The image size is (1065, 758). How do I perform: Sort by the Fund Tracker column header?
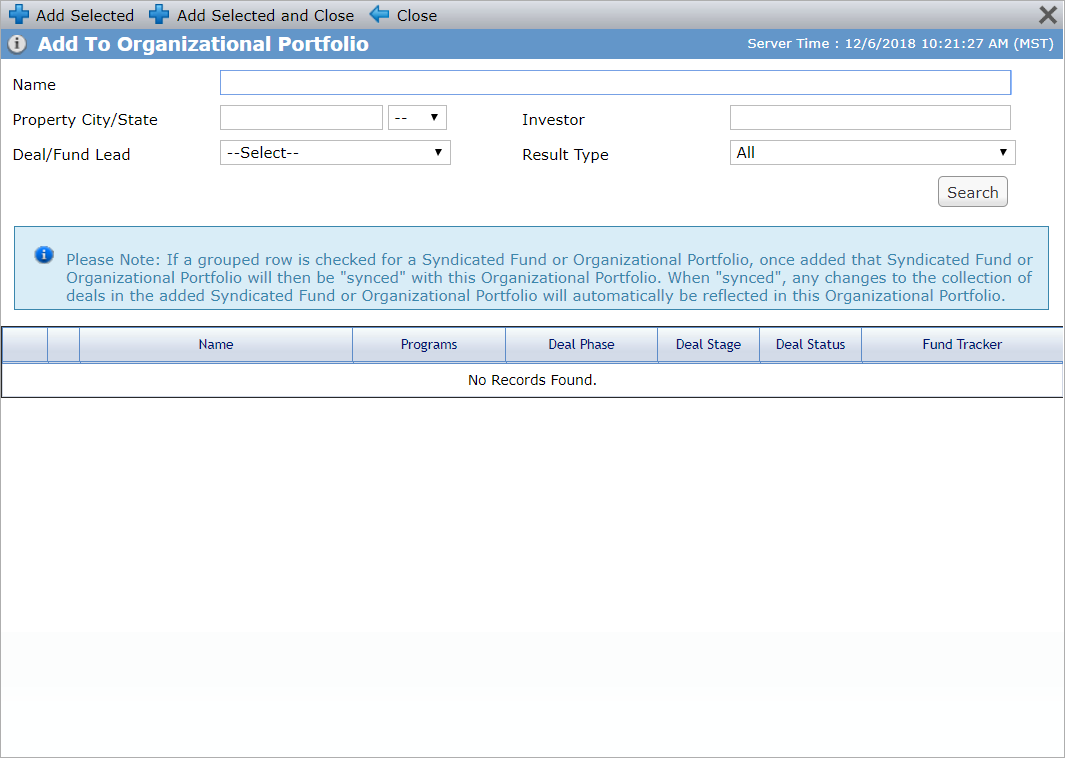point(962,344)
